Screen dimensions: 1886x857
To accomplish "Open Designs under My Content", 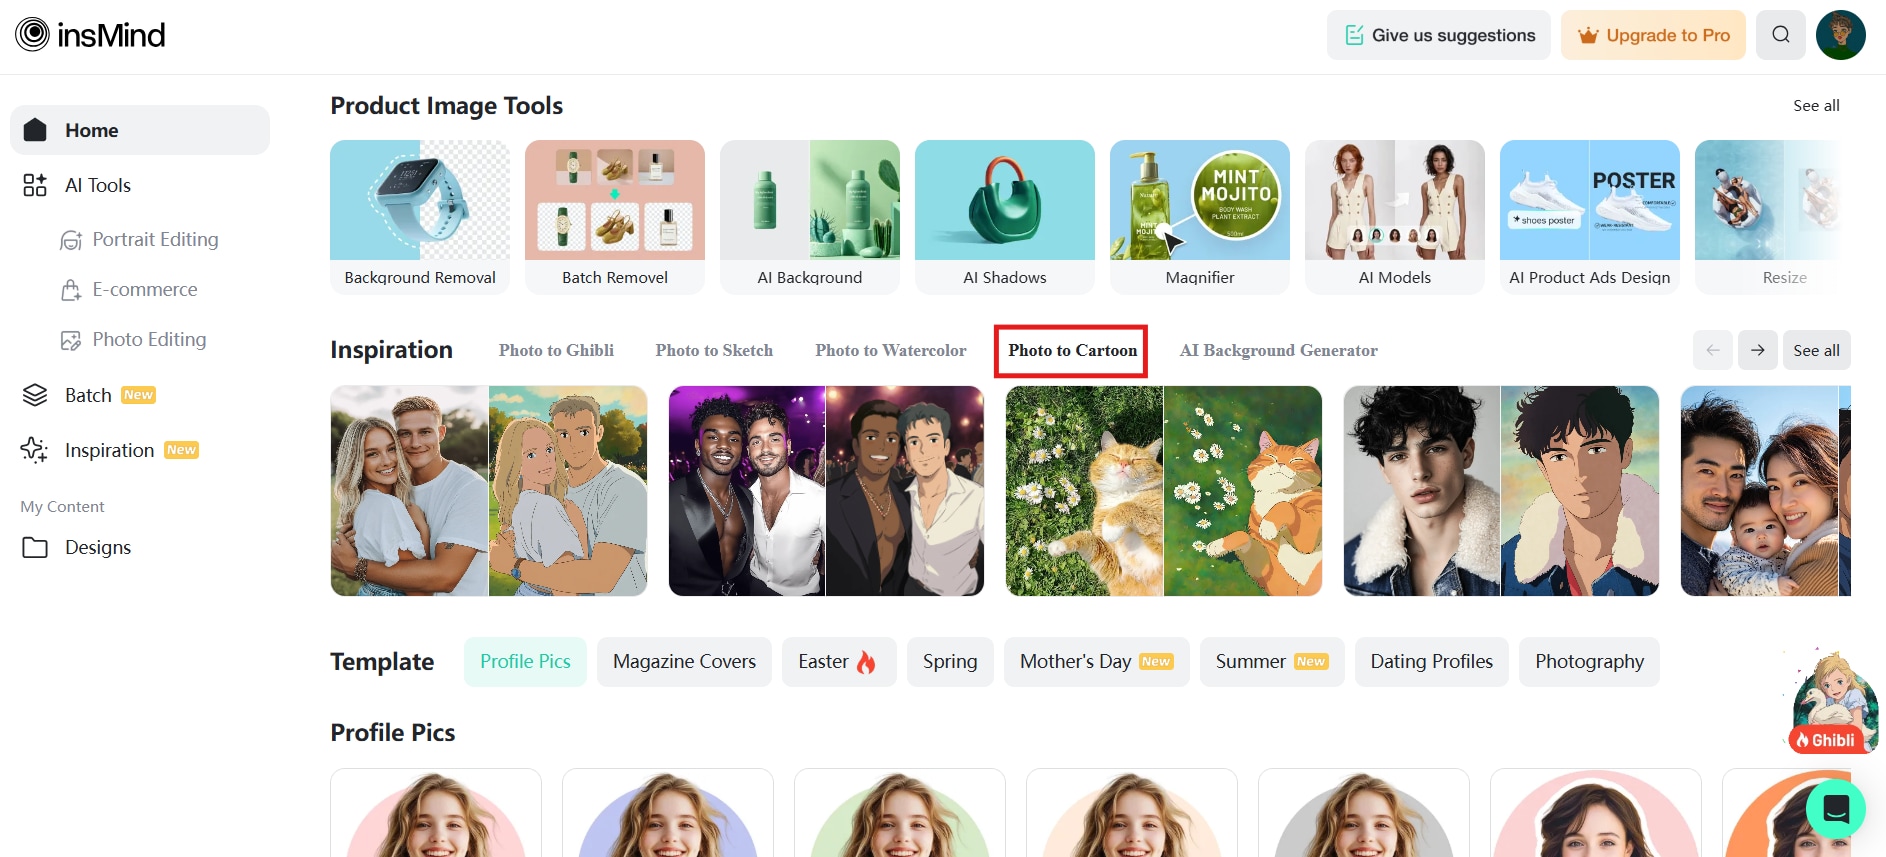I will [140, 547].
